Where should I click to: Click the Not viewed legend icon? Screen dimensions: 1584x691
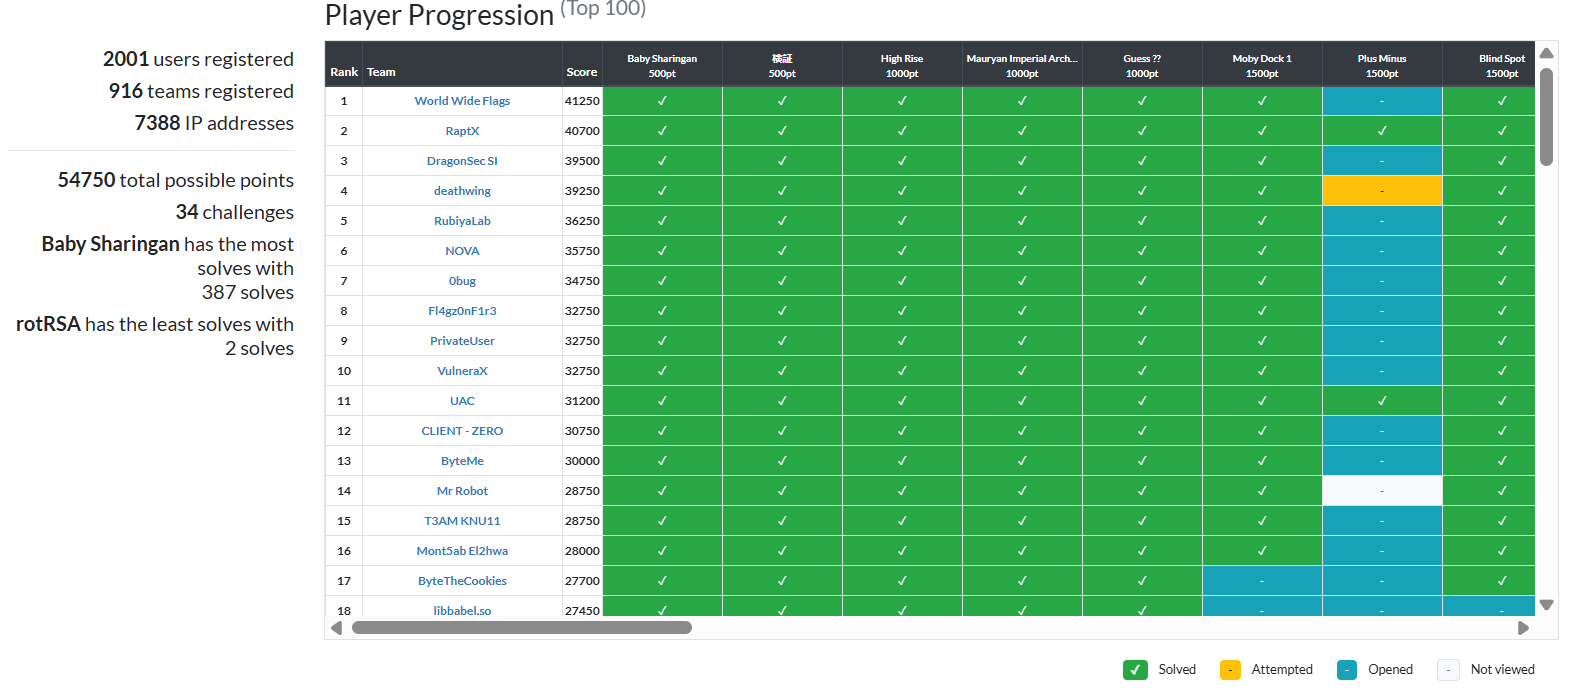click(1447, 670)
